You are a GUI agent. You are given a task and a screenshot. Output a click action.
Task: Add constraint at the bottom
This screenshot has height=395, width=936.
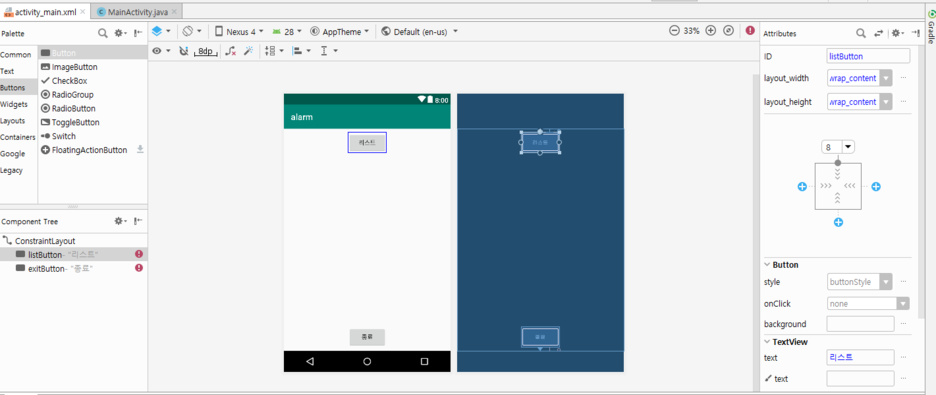point(839,223)
